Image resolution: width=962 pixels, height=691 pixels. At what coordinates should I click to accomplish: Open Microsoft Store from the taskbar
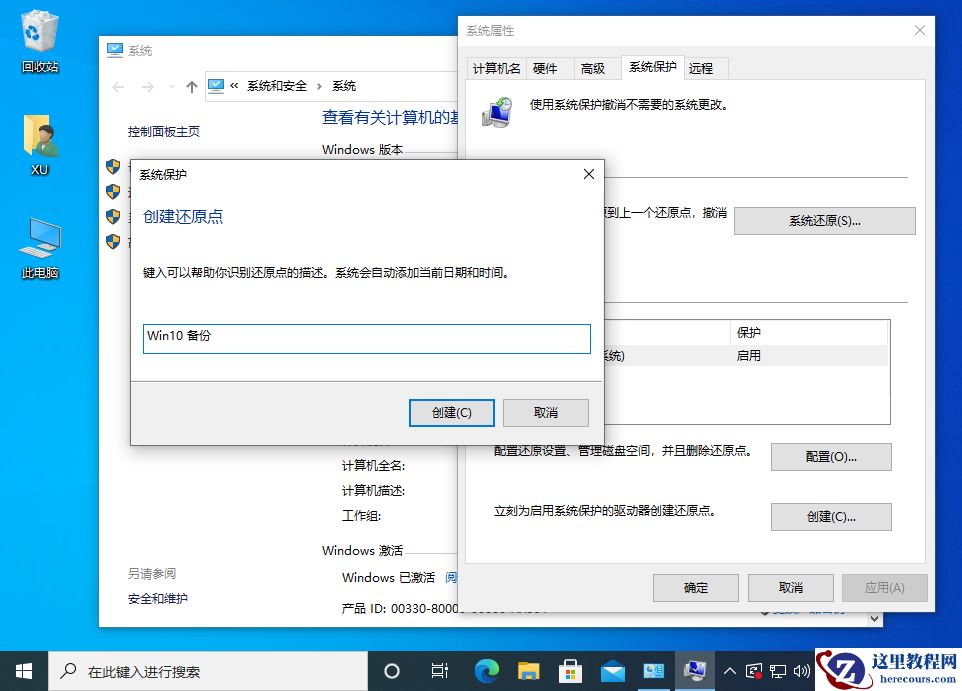tap(570, 671)
